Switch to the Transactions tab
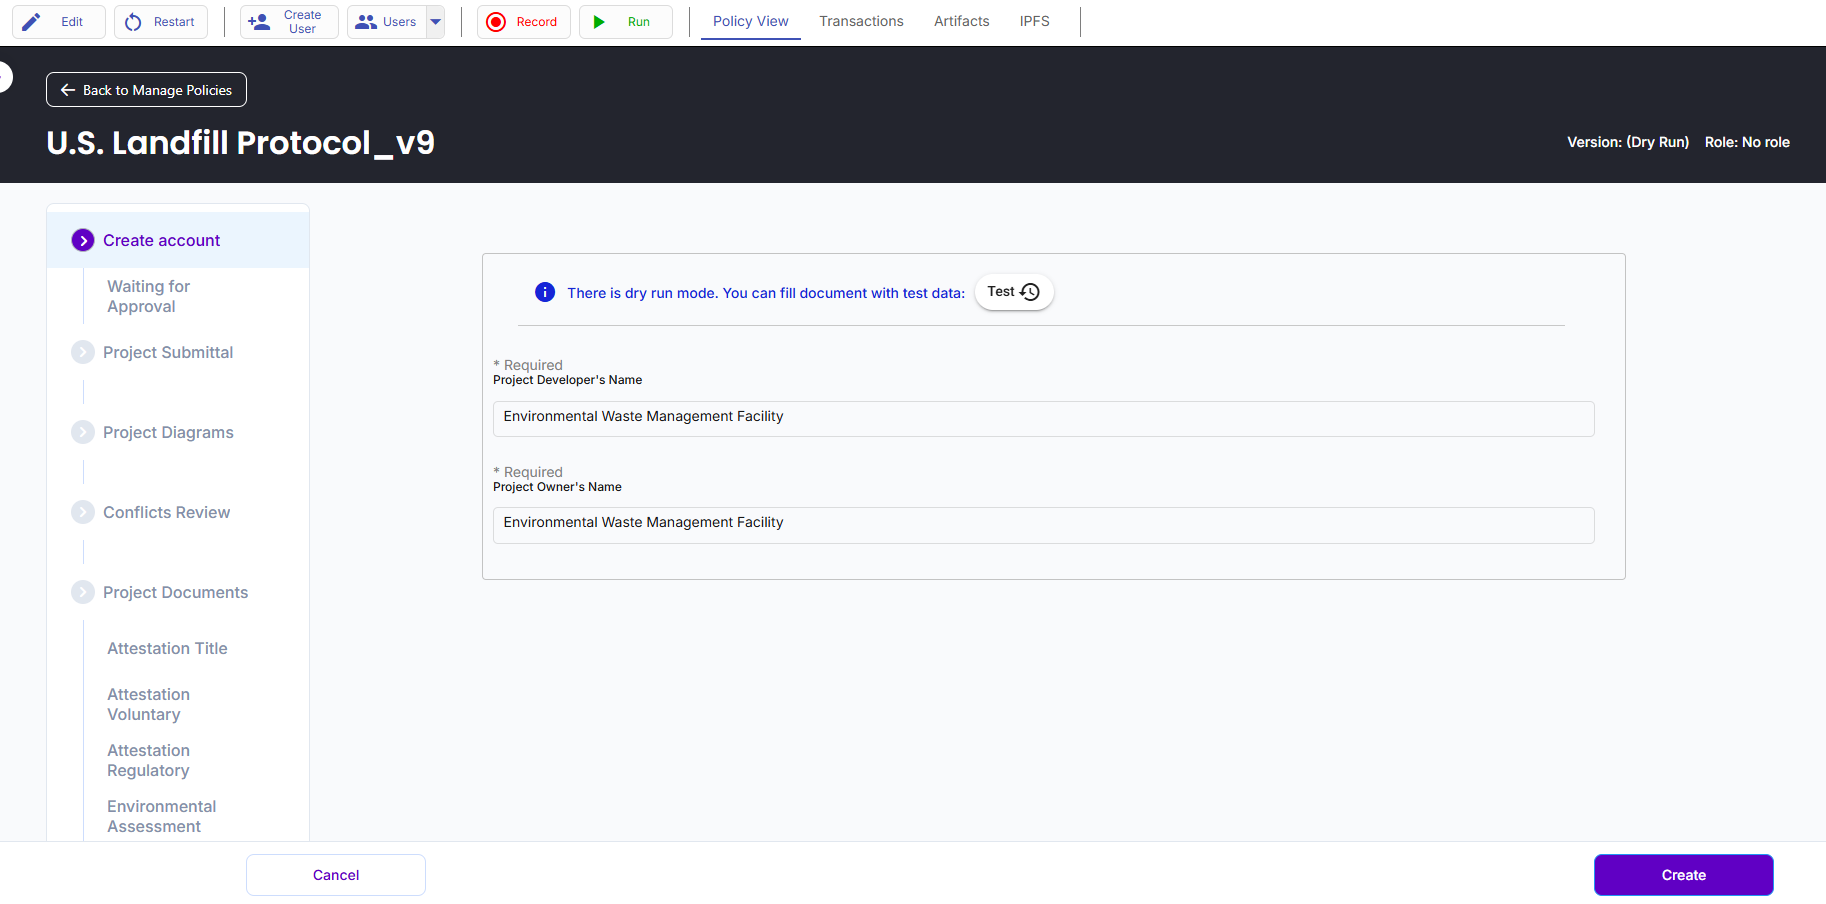This screenshot has width=1826, height=904. coord(861,21)
